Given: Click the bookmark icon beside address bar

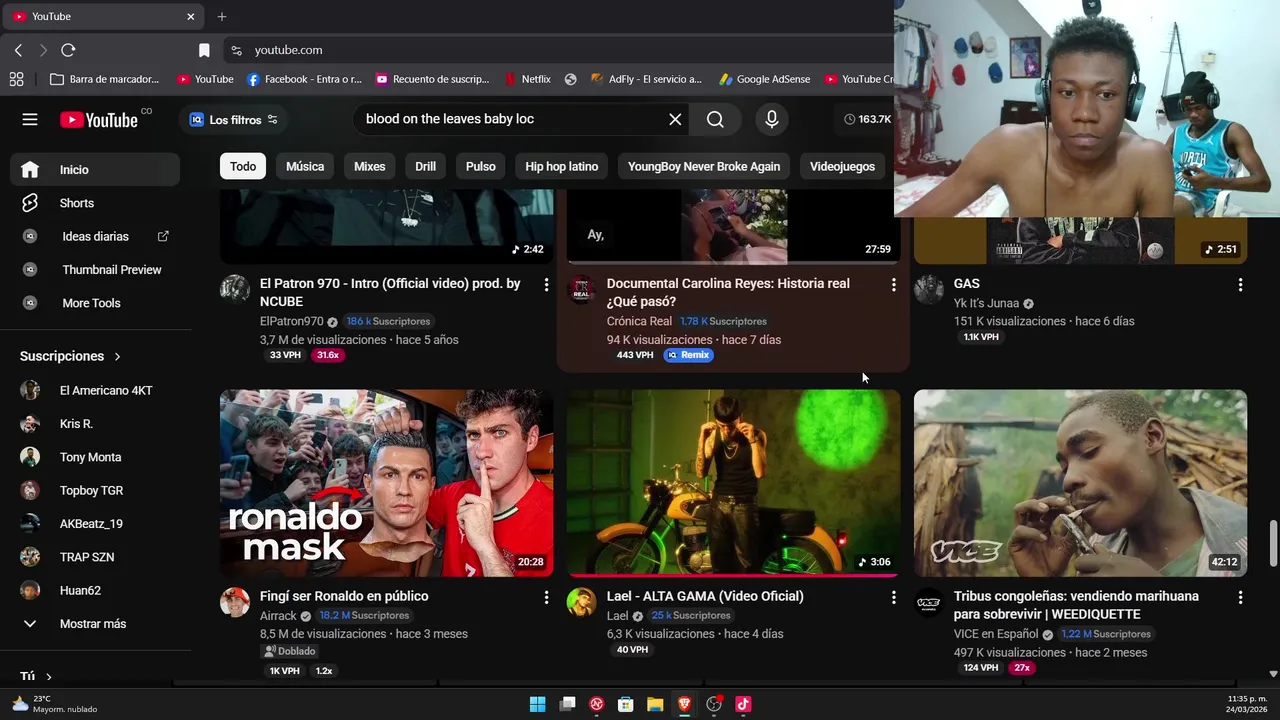Looking at the screenshot, I should tap(204, 50).
